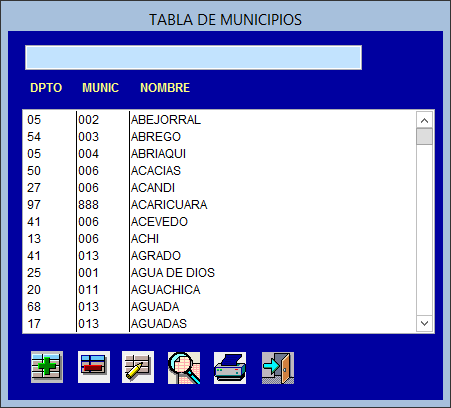Click department code 54 cell
The height and width of the screenshot is (408, 451).
pyautogui.click(x=34, y=137)
